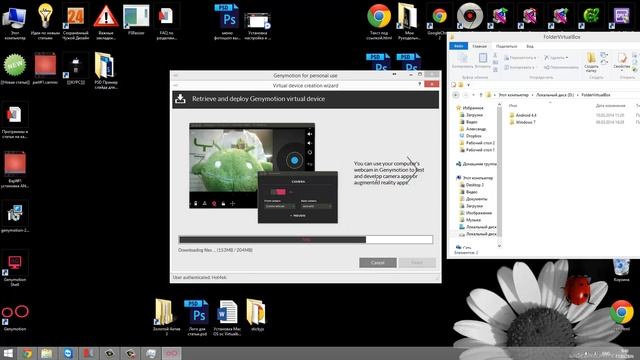Screen dimensions: 640x360
Task: Click This Computer in the address path
Action: tap(513, 95)
